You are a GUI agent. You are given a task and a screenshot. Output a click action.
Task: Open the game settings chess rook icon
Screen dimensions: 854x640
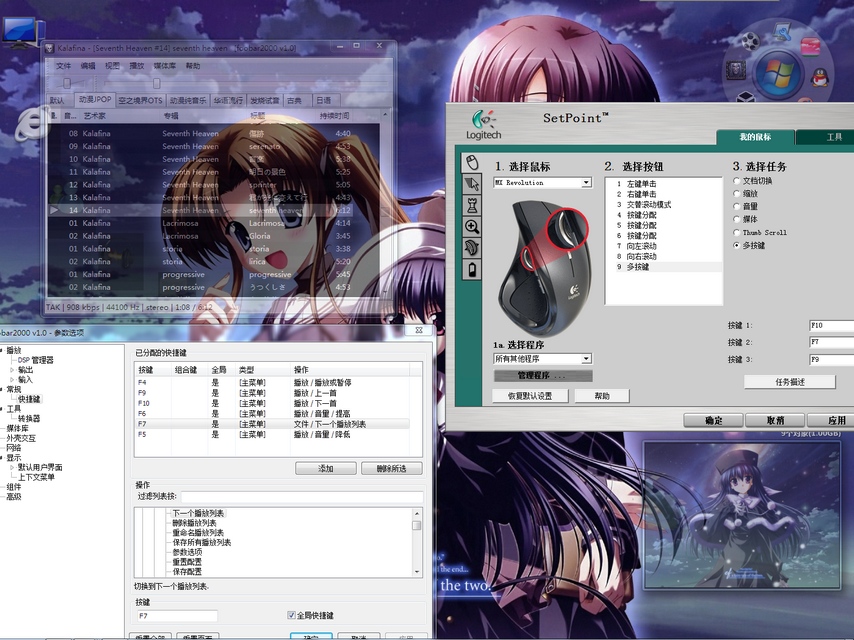pos(472,205)
